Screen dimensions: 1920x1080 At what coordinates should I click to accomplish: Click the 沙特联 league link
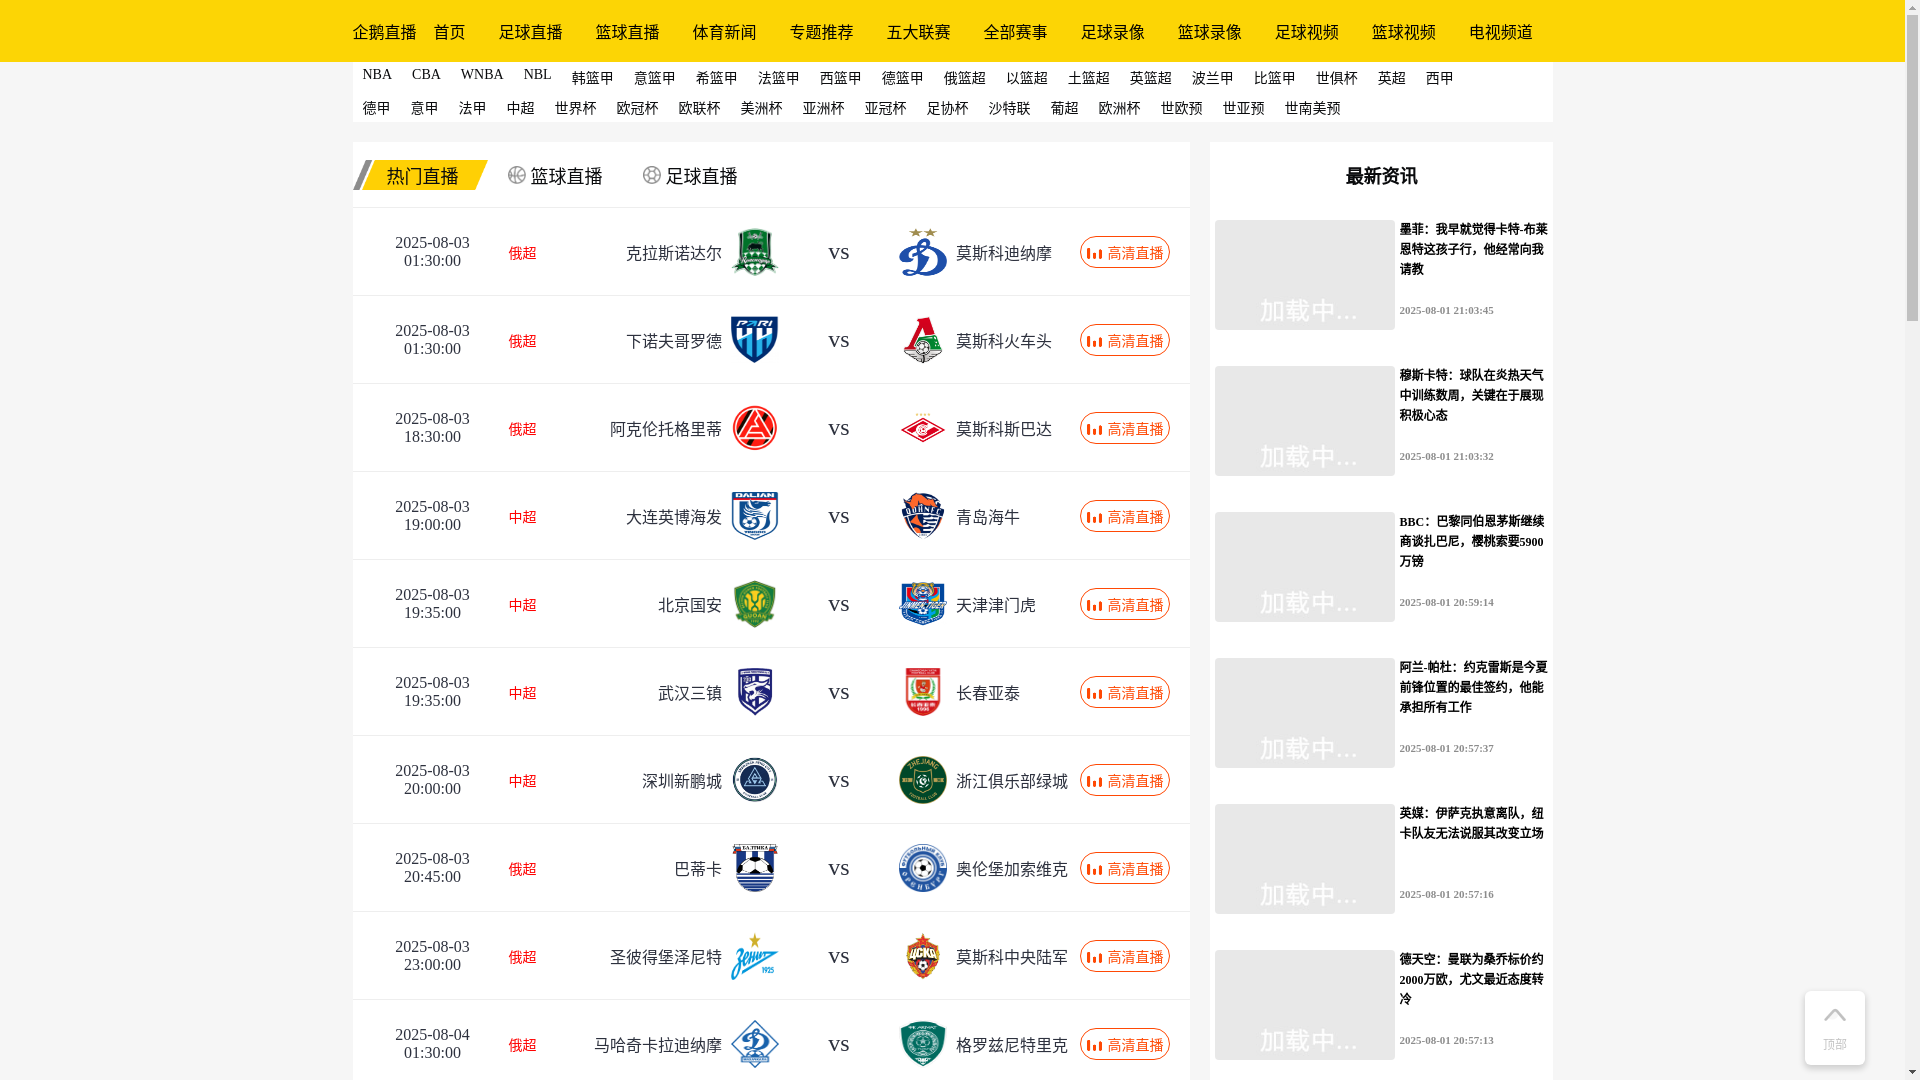(x=1009, y=108)
